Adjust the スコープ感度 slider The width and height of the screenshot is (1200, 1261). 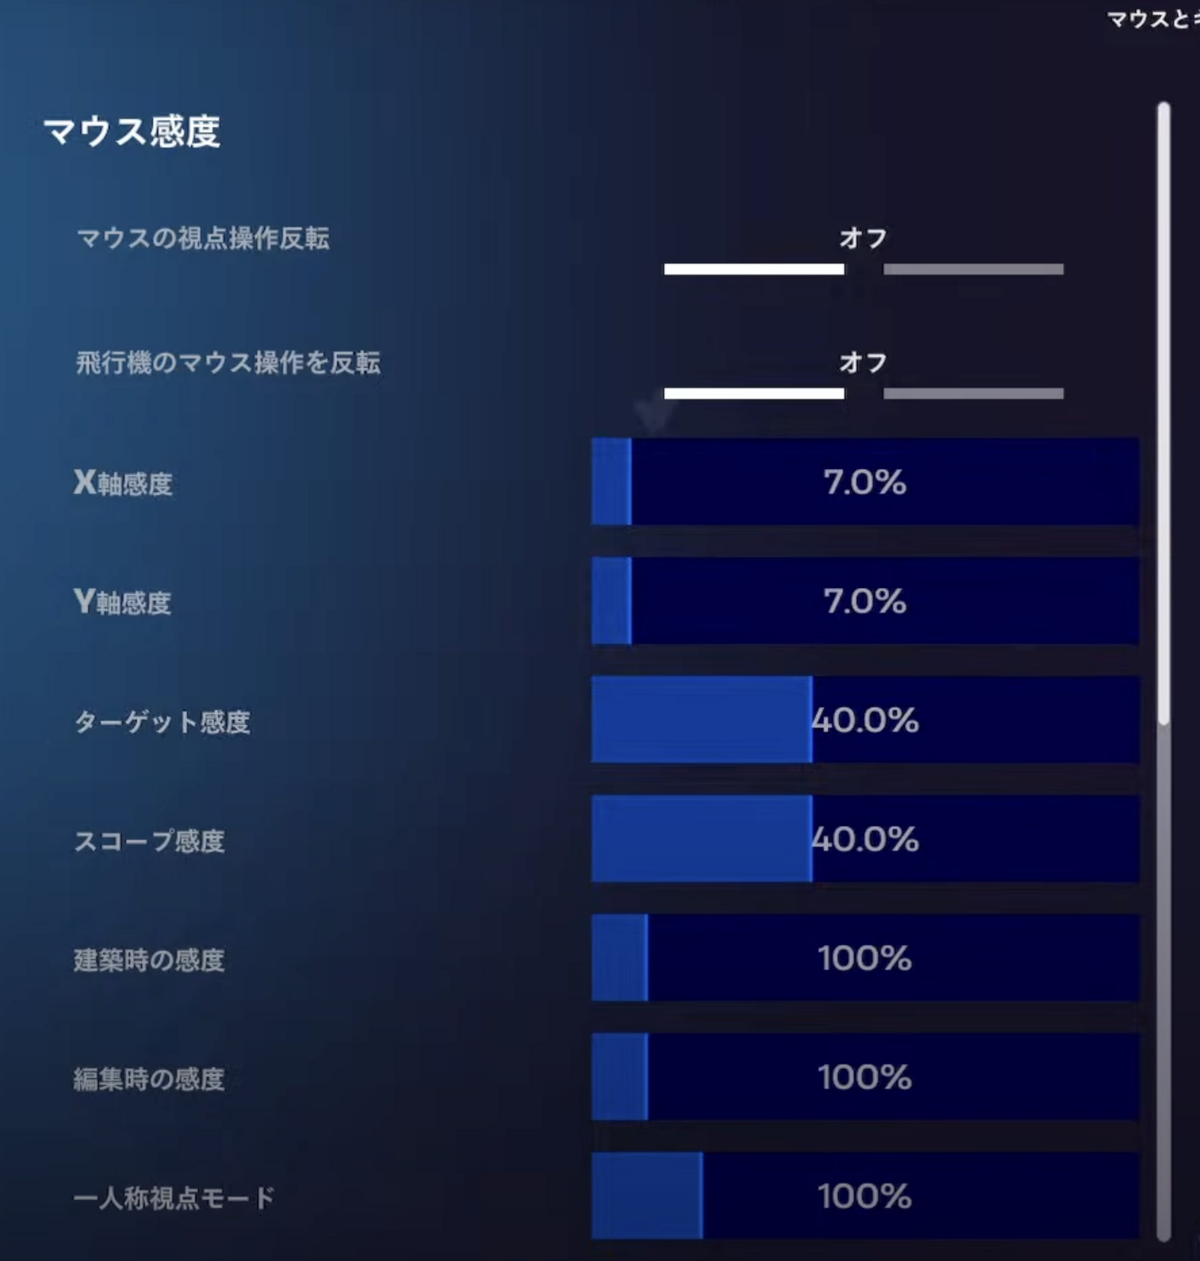point(865,839)
